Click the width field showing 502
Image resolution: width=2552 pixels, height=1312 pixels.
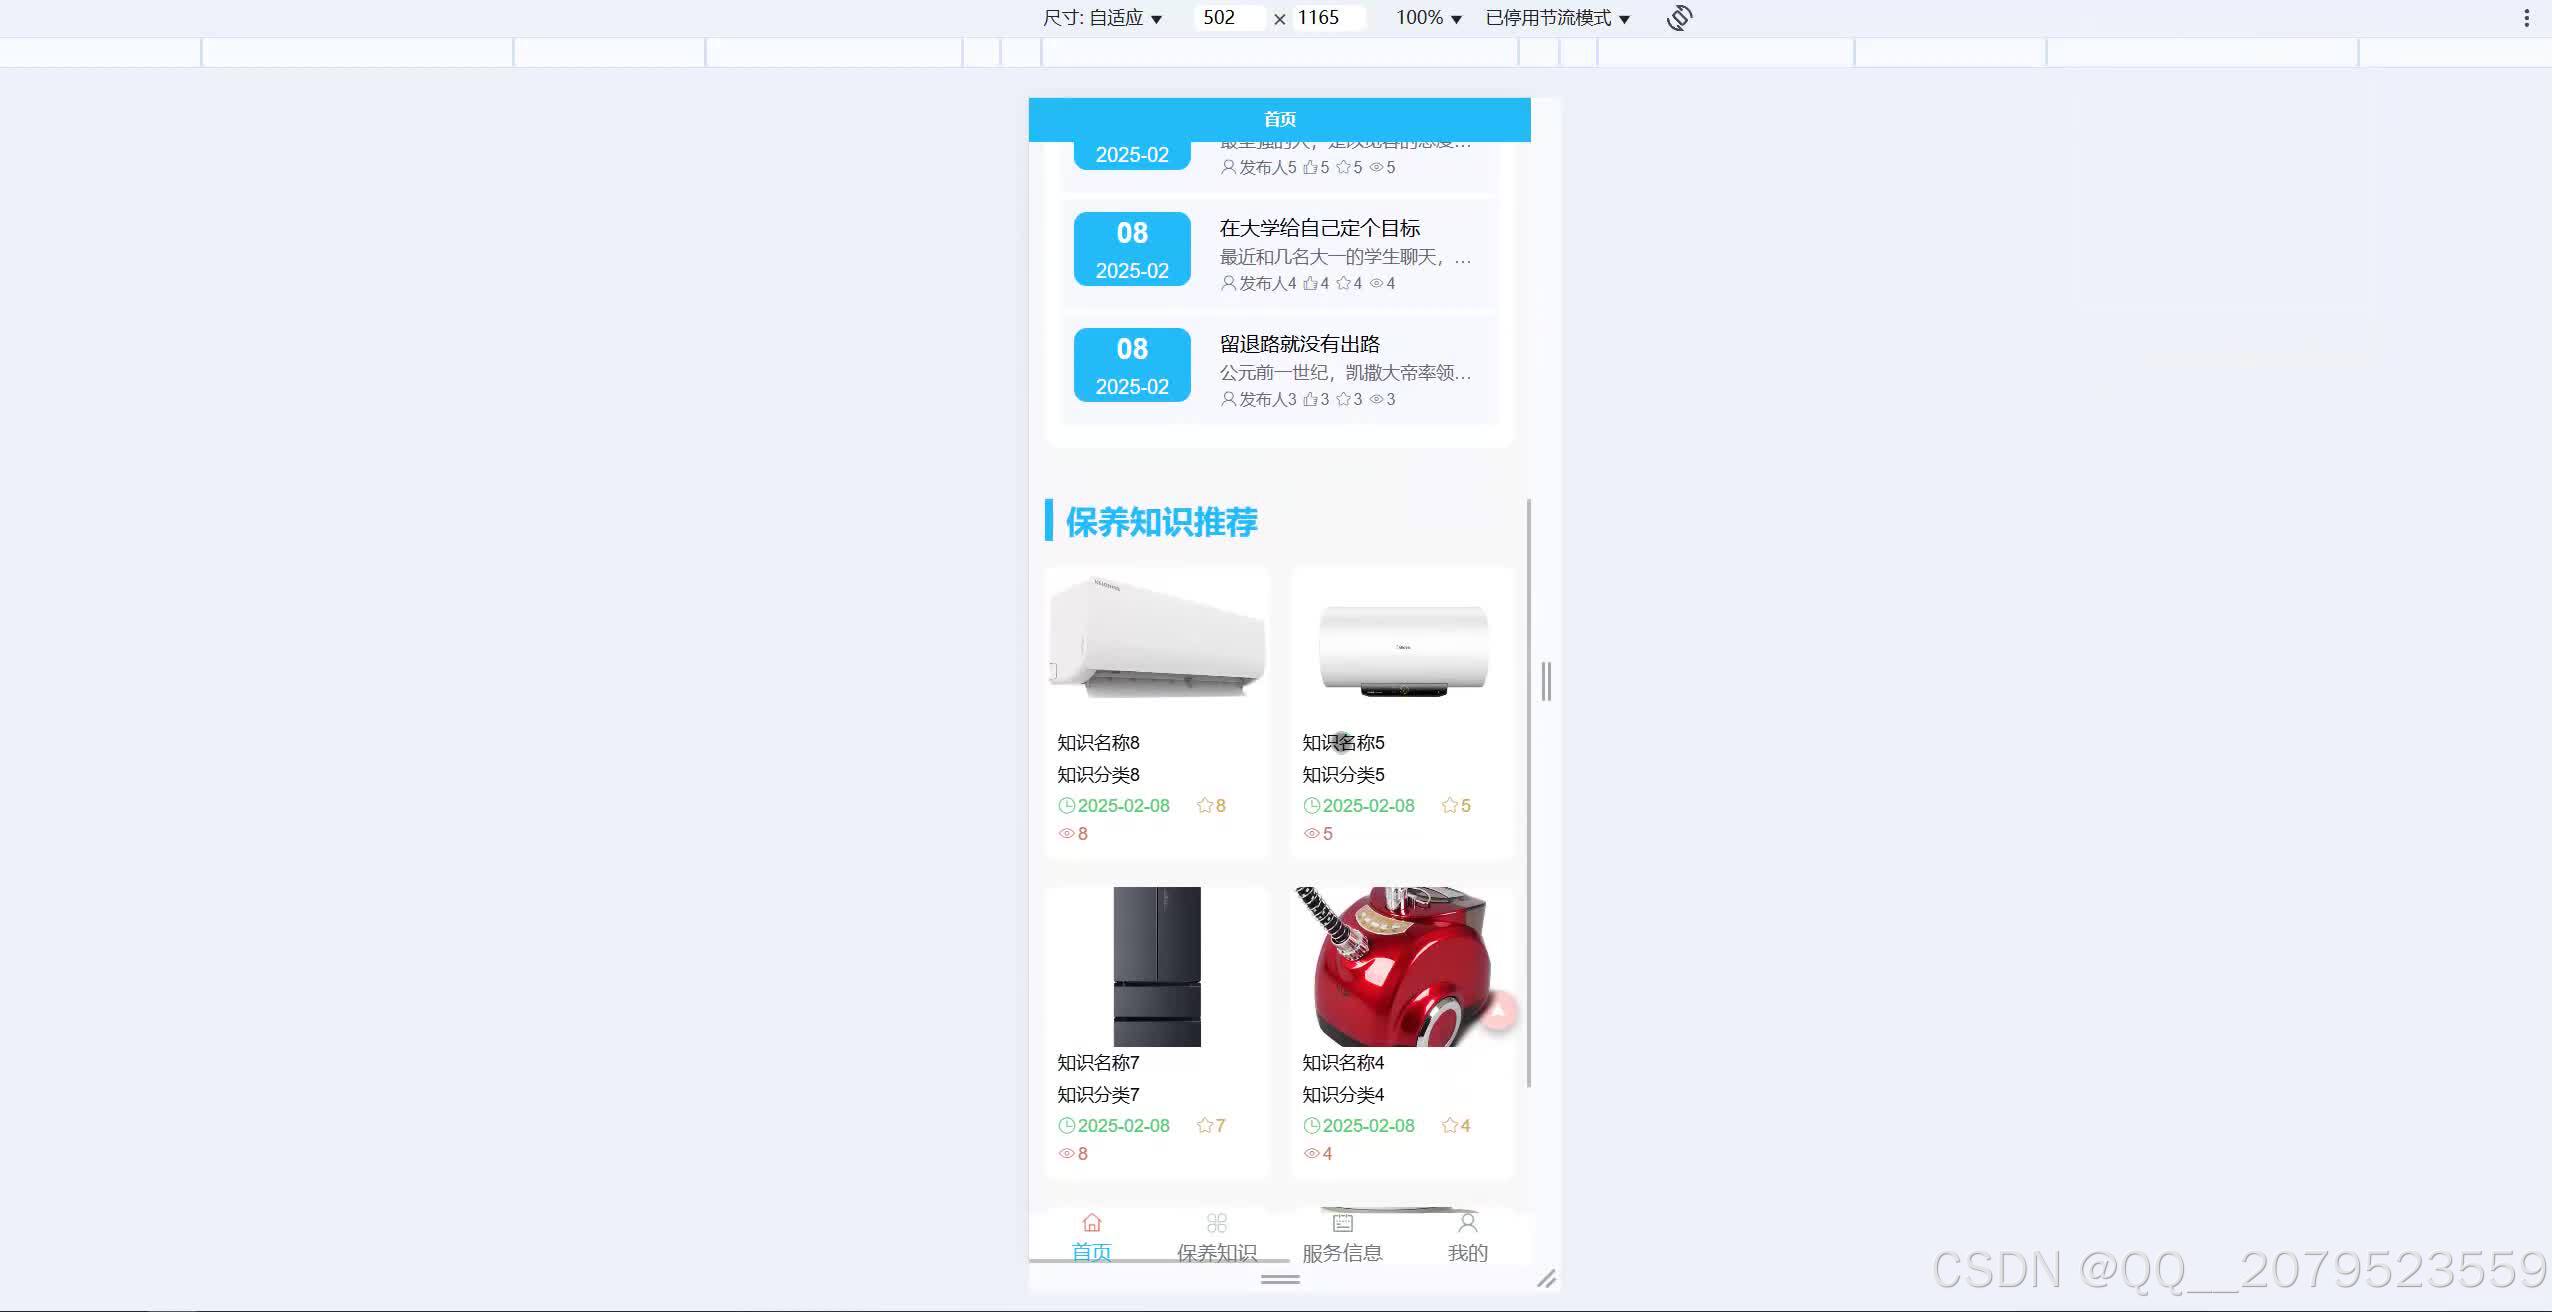coord(1229,18)
